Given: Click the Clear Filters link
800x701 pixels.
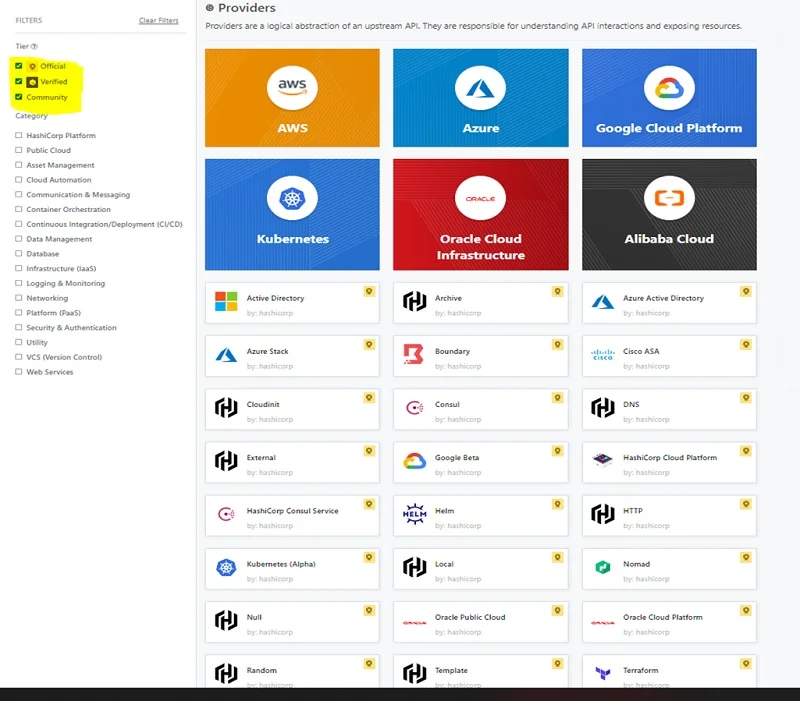Looking at the screenshot, I should coord(159,20).
